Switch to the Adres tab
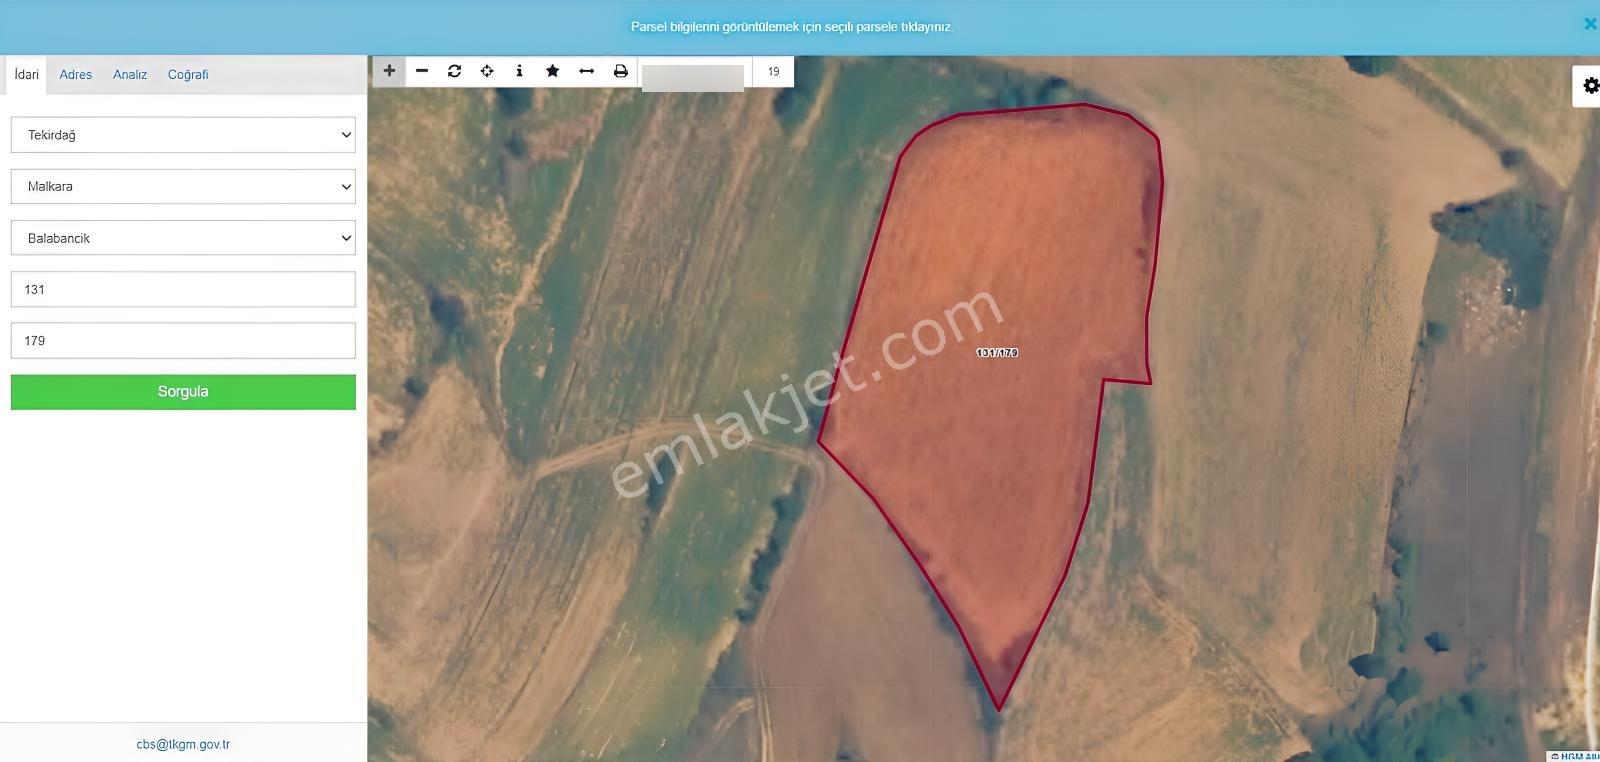 point(76,75)
